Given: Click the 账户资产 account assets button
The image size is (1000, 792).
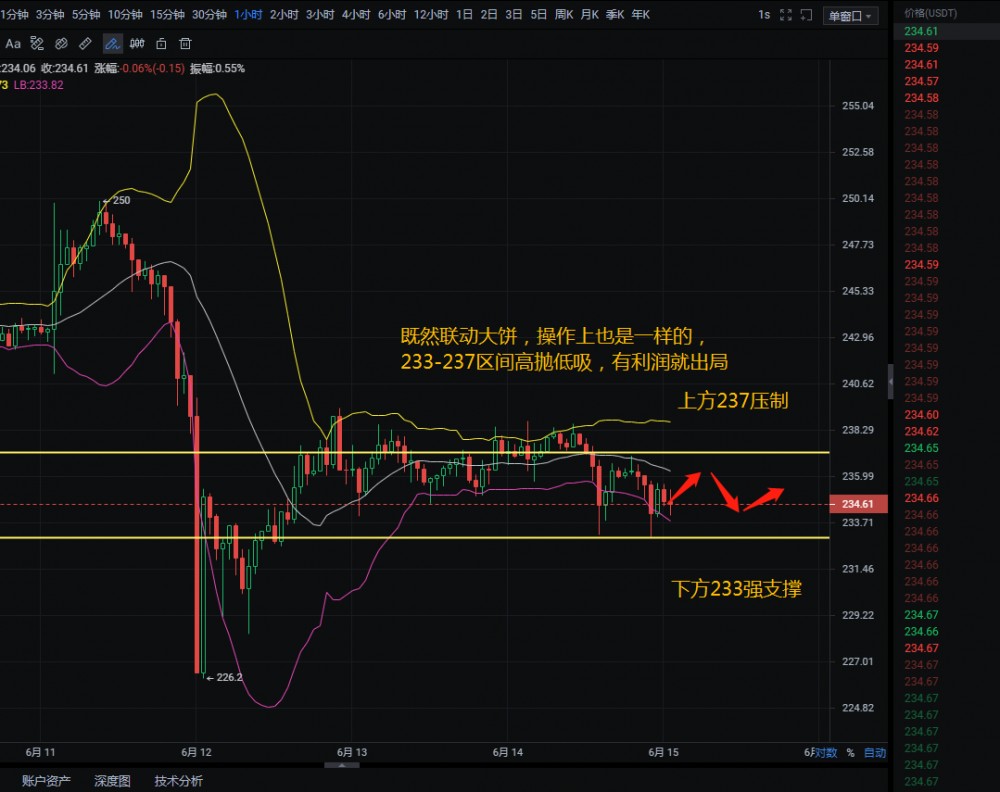Looking at the screenshot, I should tap(46, 781).
